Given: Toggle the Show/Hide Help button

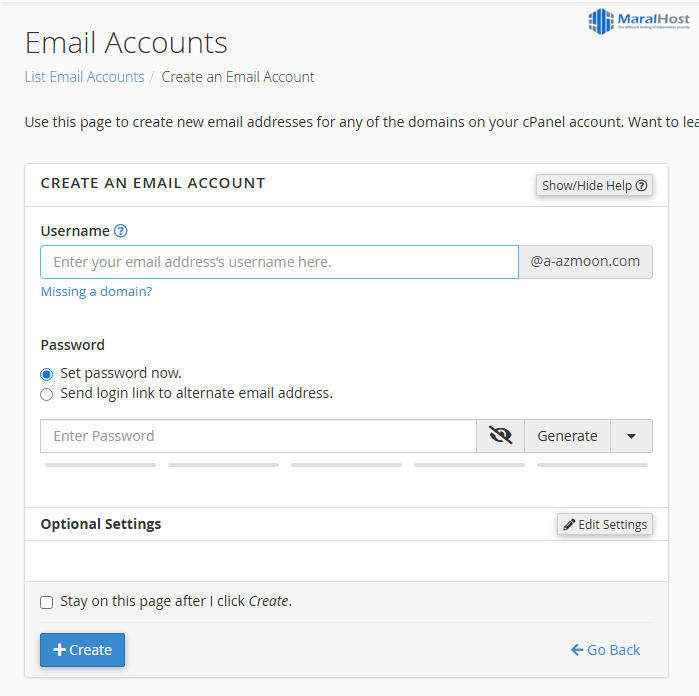Looking at the screenshot, I should [x=594, y=185].
